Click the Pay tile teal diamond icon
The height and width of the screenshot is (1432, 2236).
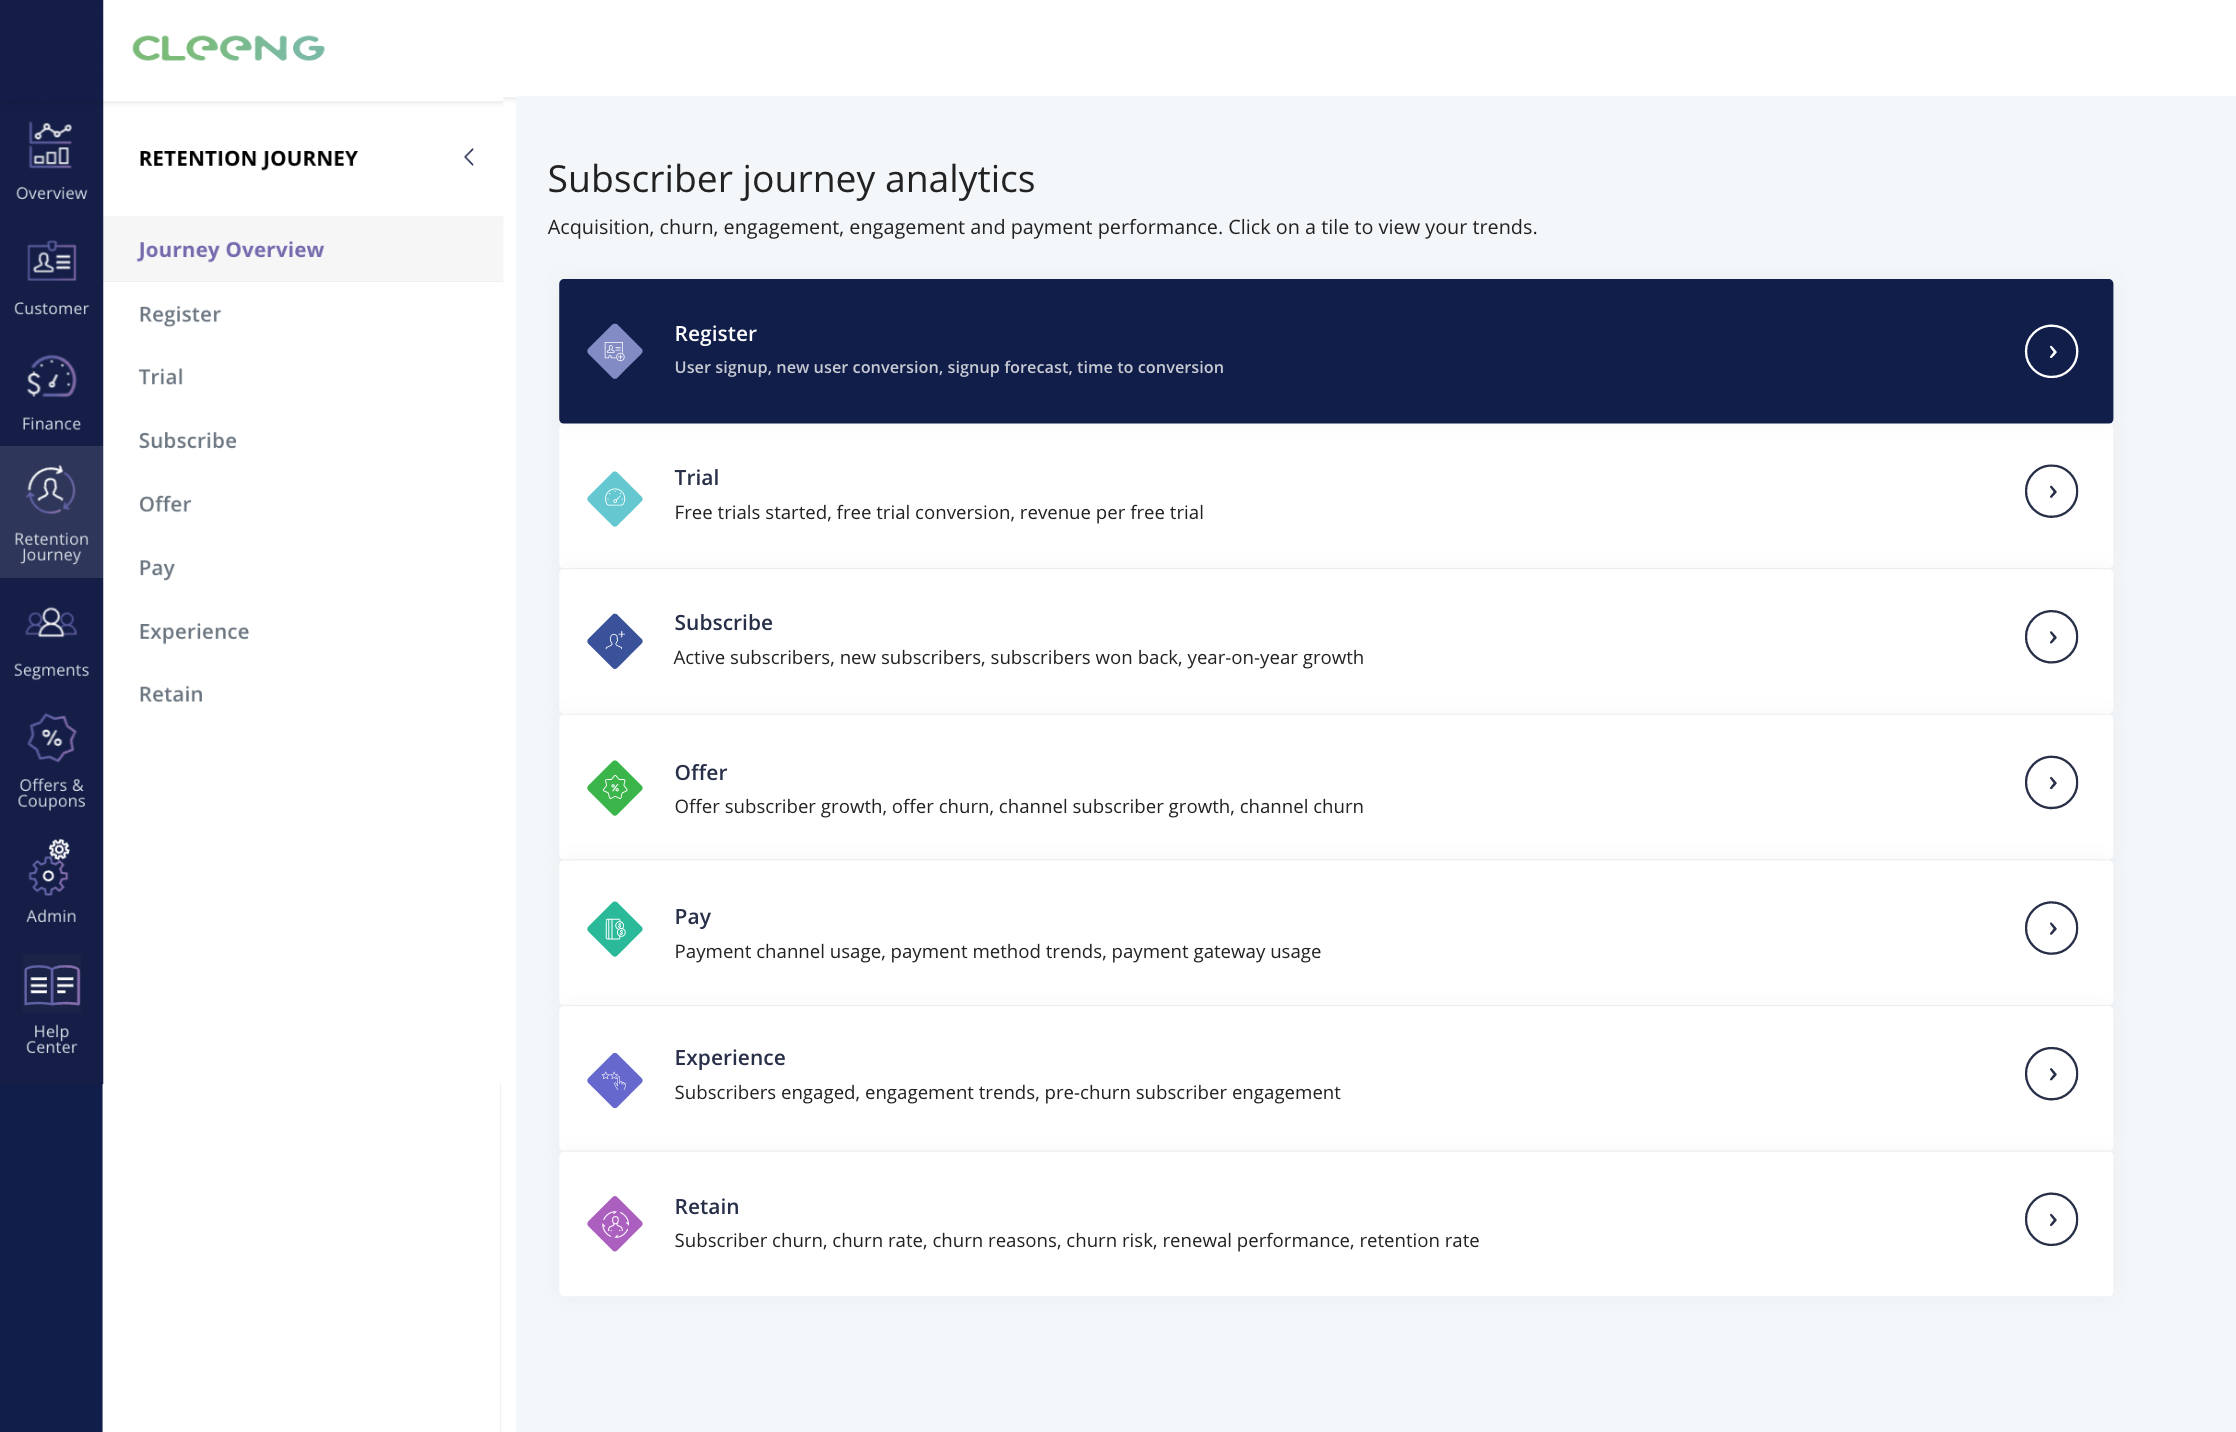click(615, 929)
